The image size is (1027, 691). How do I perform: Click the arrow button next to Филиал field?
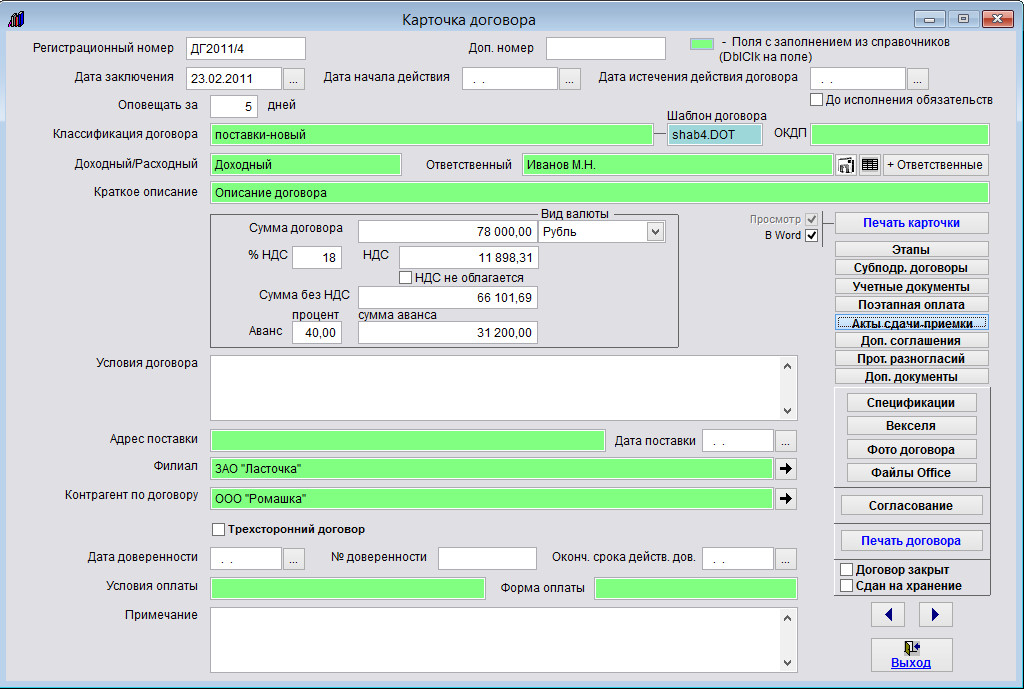786,468
